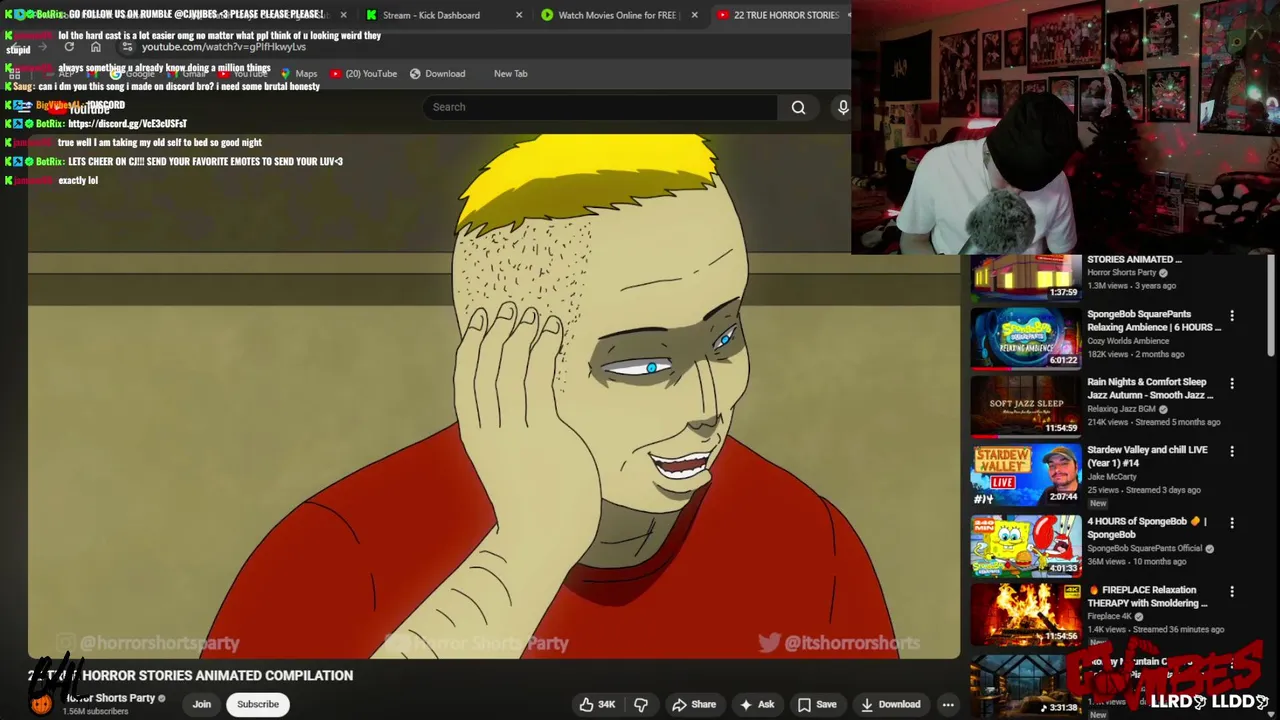Open Horror Shorts Party channel name link
The width and height of the screenshot is (1280, 720).
click(110, 698)
